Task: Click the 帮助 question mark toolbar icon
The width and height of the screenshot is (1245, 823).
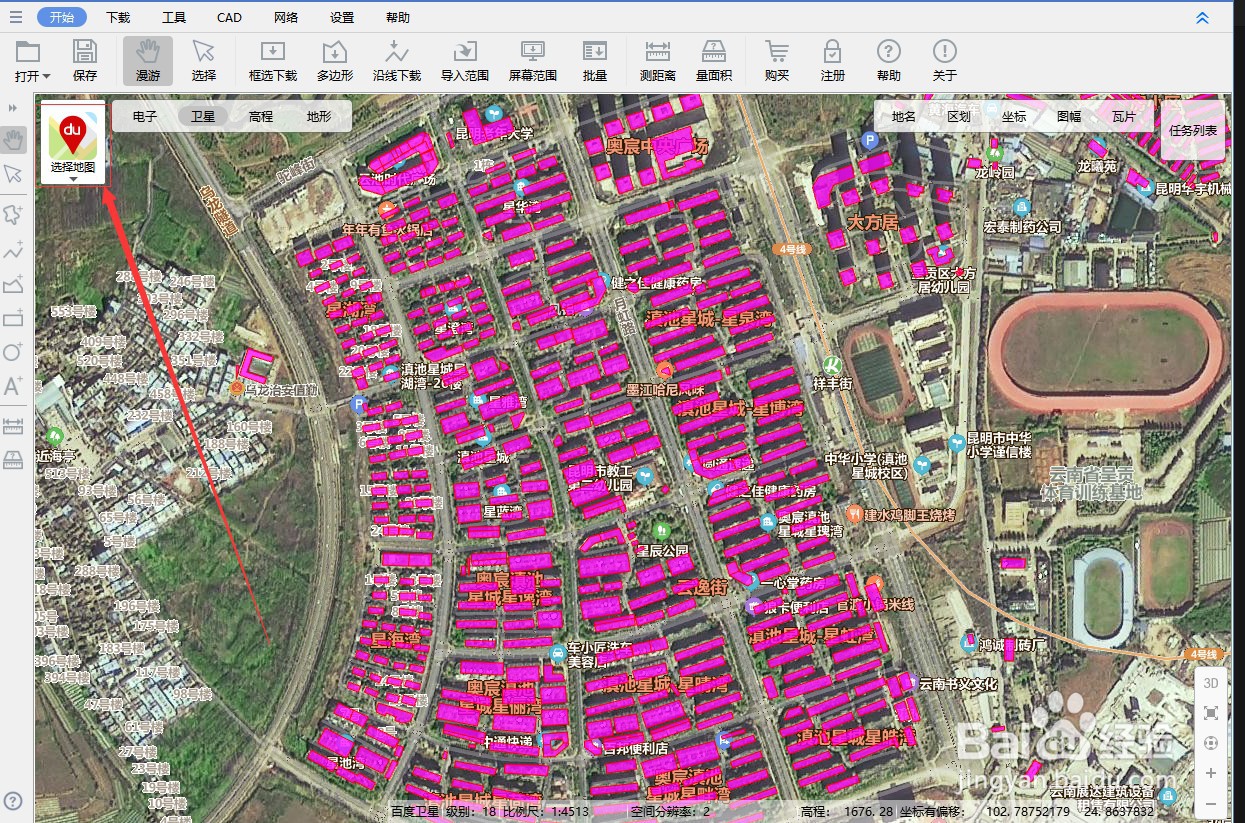Action: (x=889, y=61)
